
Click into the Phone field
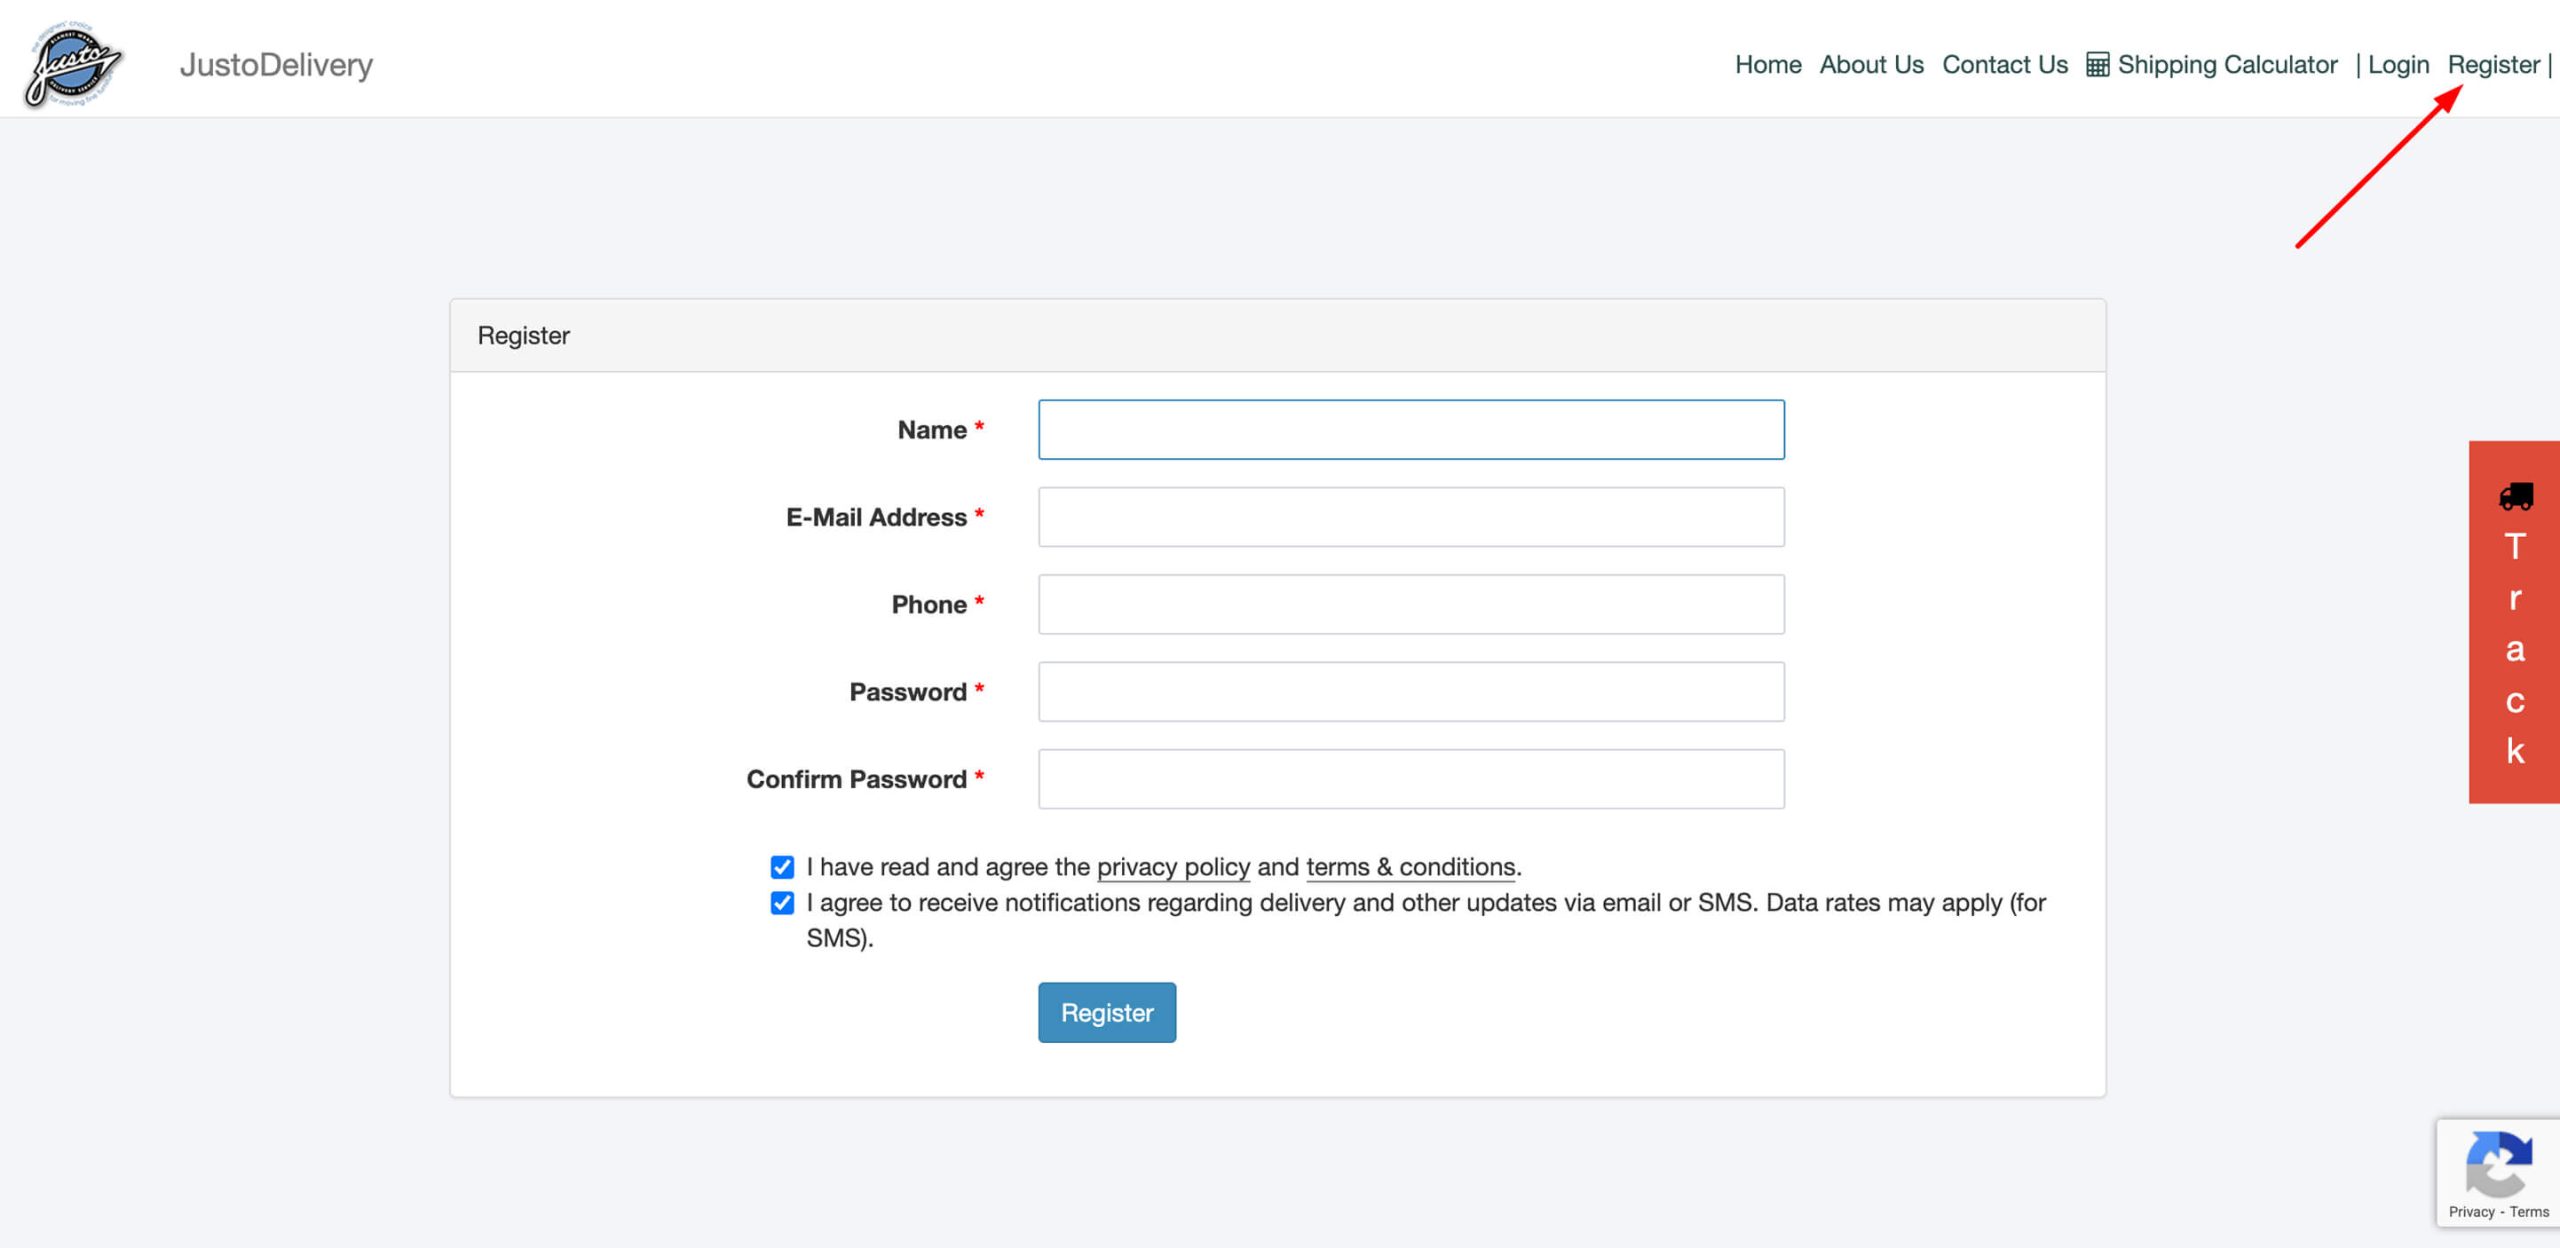pyautogui.click(x=1410, y=604)
